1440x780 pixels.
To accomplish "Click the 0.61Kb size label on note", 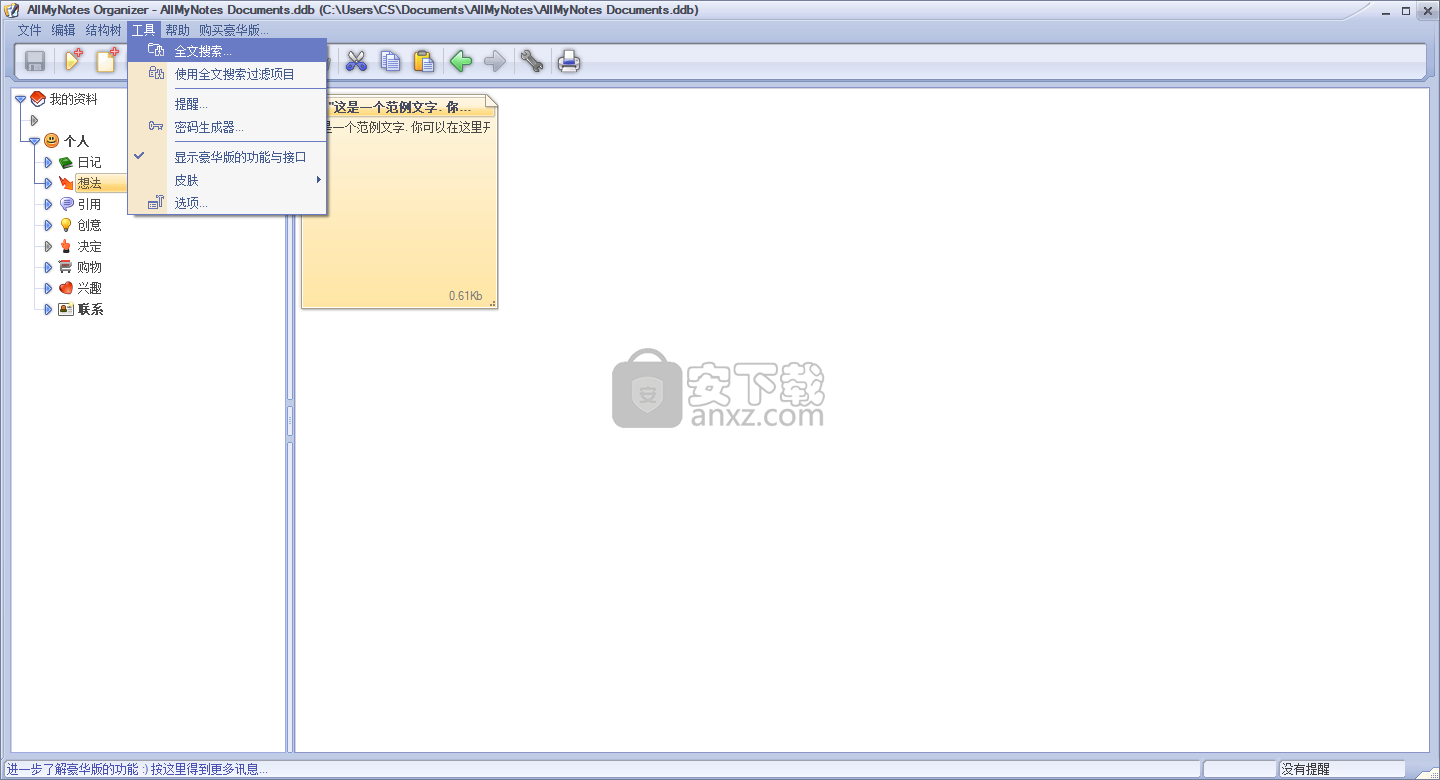I will [465, 296].
